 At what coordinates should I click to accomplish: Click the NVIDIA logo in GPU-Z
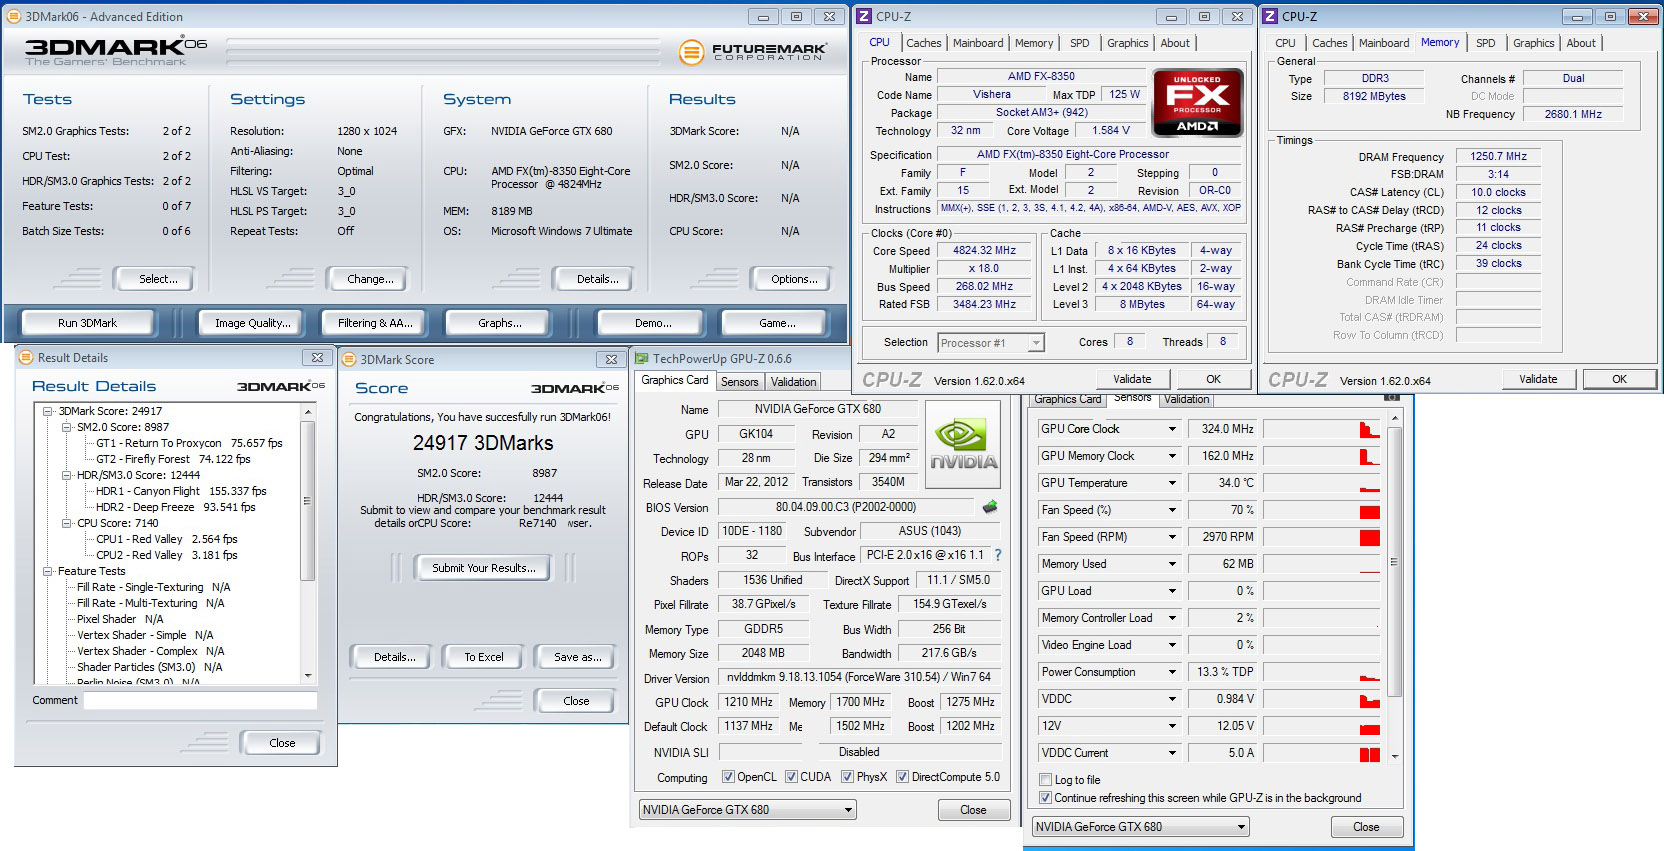[963, 444]
